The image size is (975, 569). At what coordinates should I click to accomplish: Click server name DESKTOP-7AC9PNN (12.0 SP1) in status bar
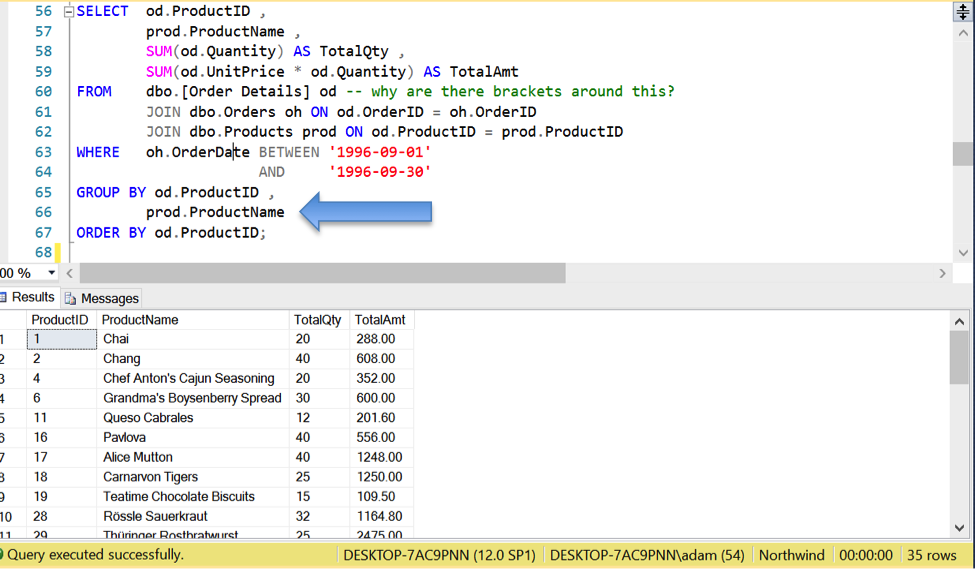[x=439, y=555]
